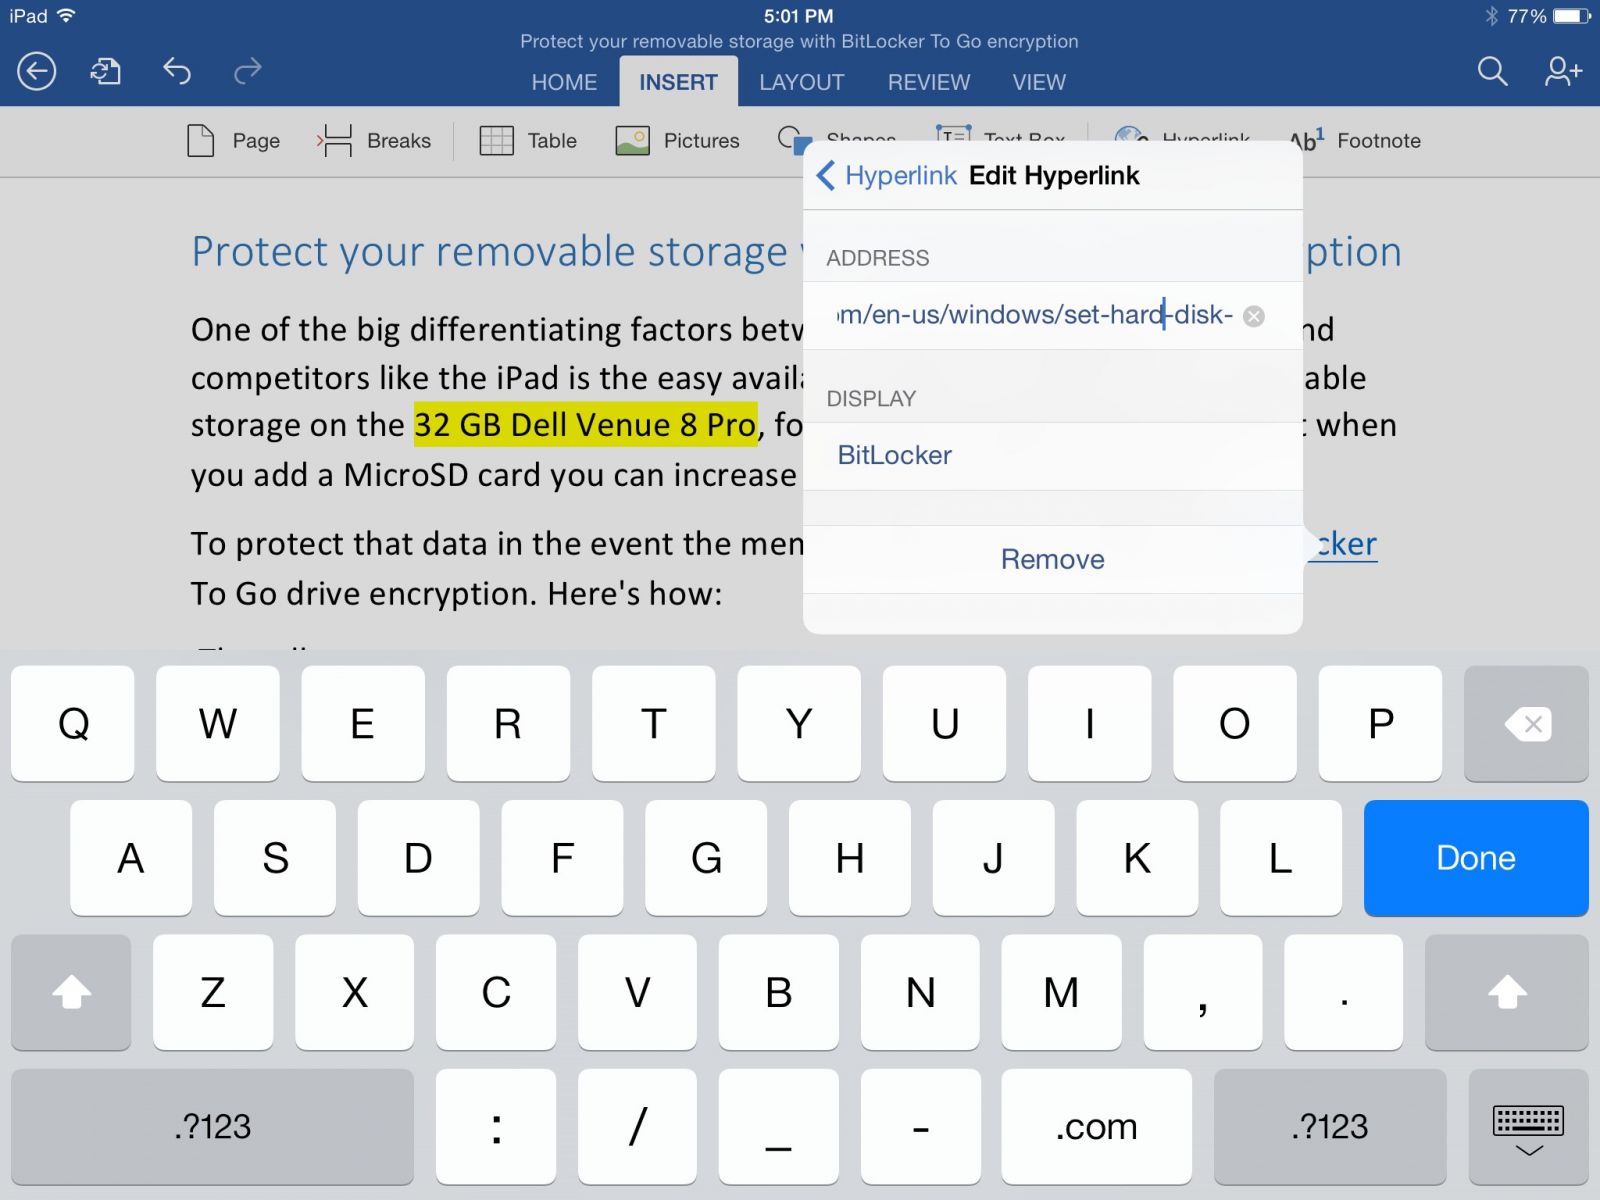
Task: Insert Pictures from library
Action: [x=677, y=141]
